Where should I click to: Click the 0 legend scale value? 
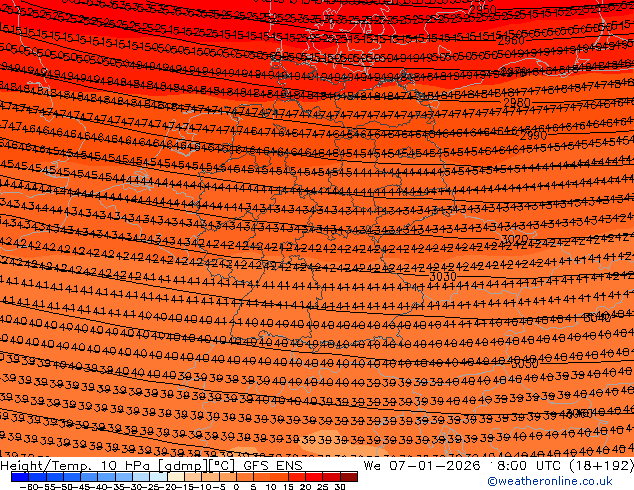[x=237, y=486]
